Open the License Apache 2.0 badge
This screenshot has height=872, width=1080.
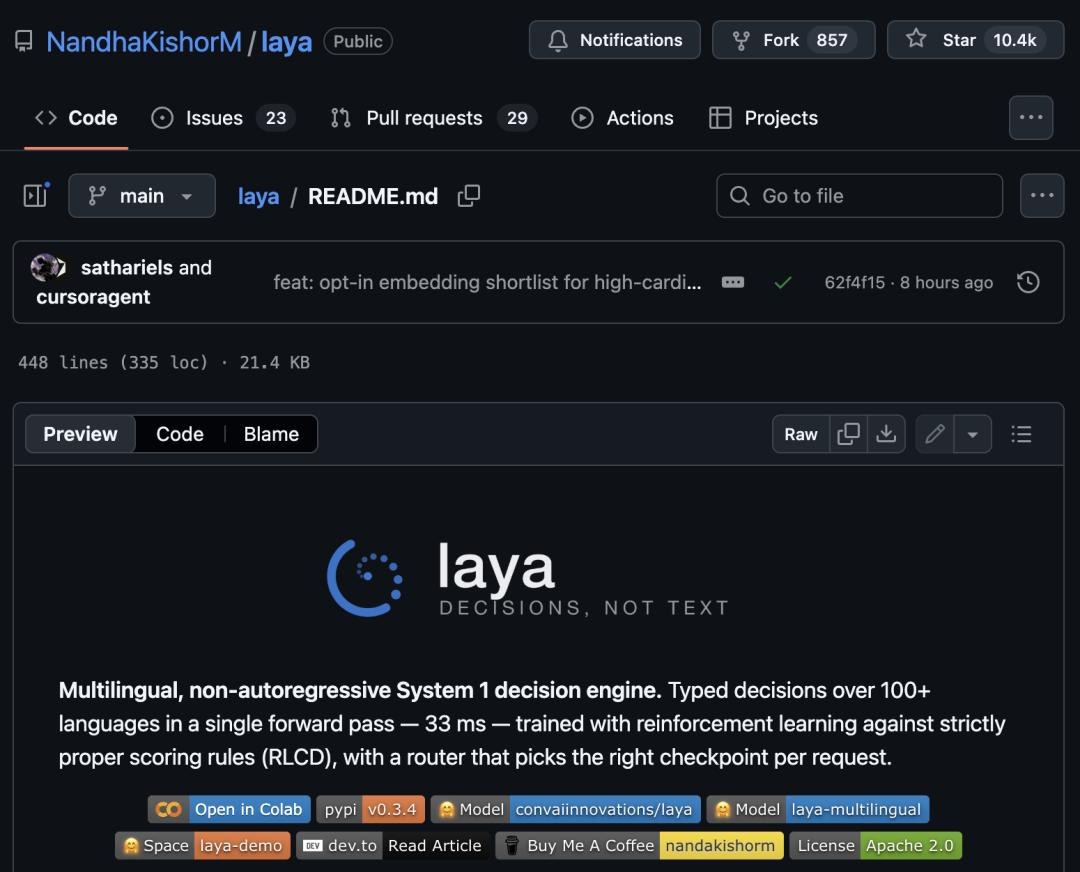[875, 845]
